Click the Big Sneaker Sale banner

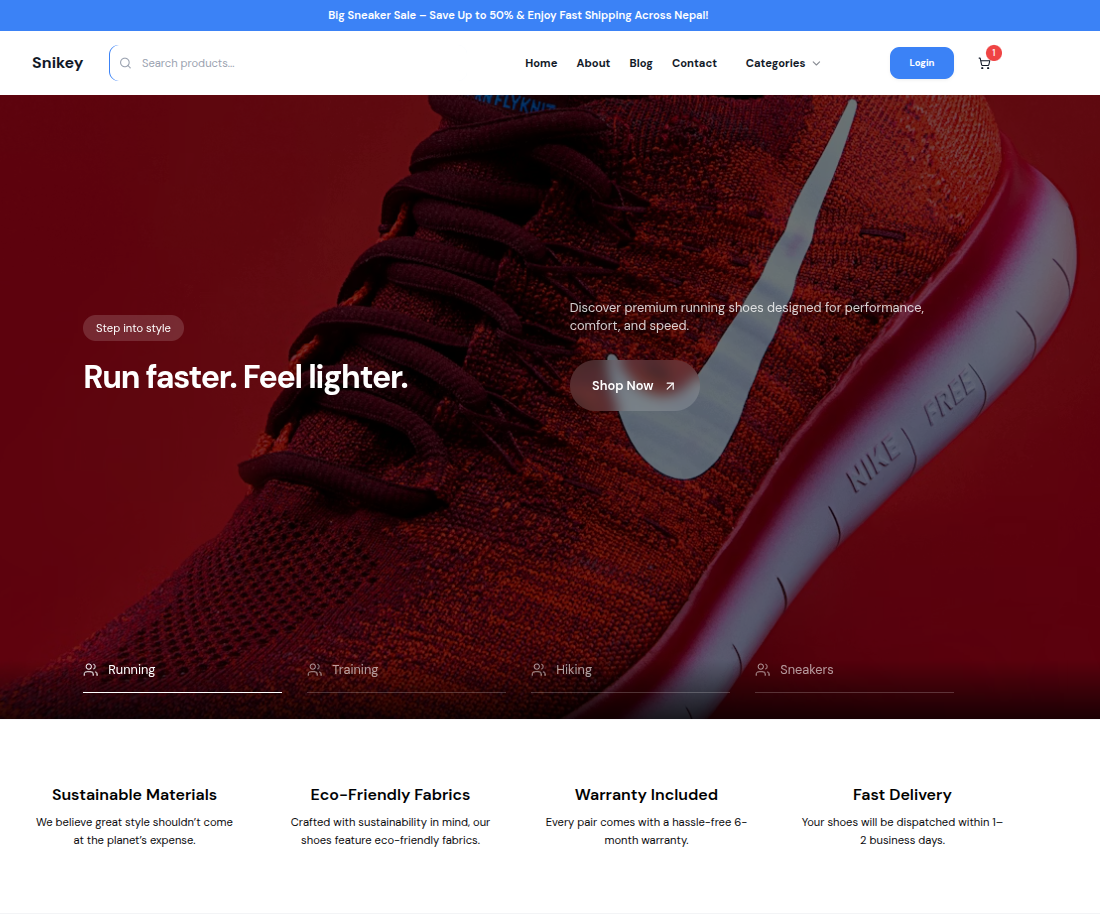[x=518, y=15]
